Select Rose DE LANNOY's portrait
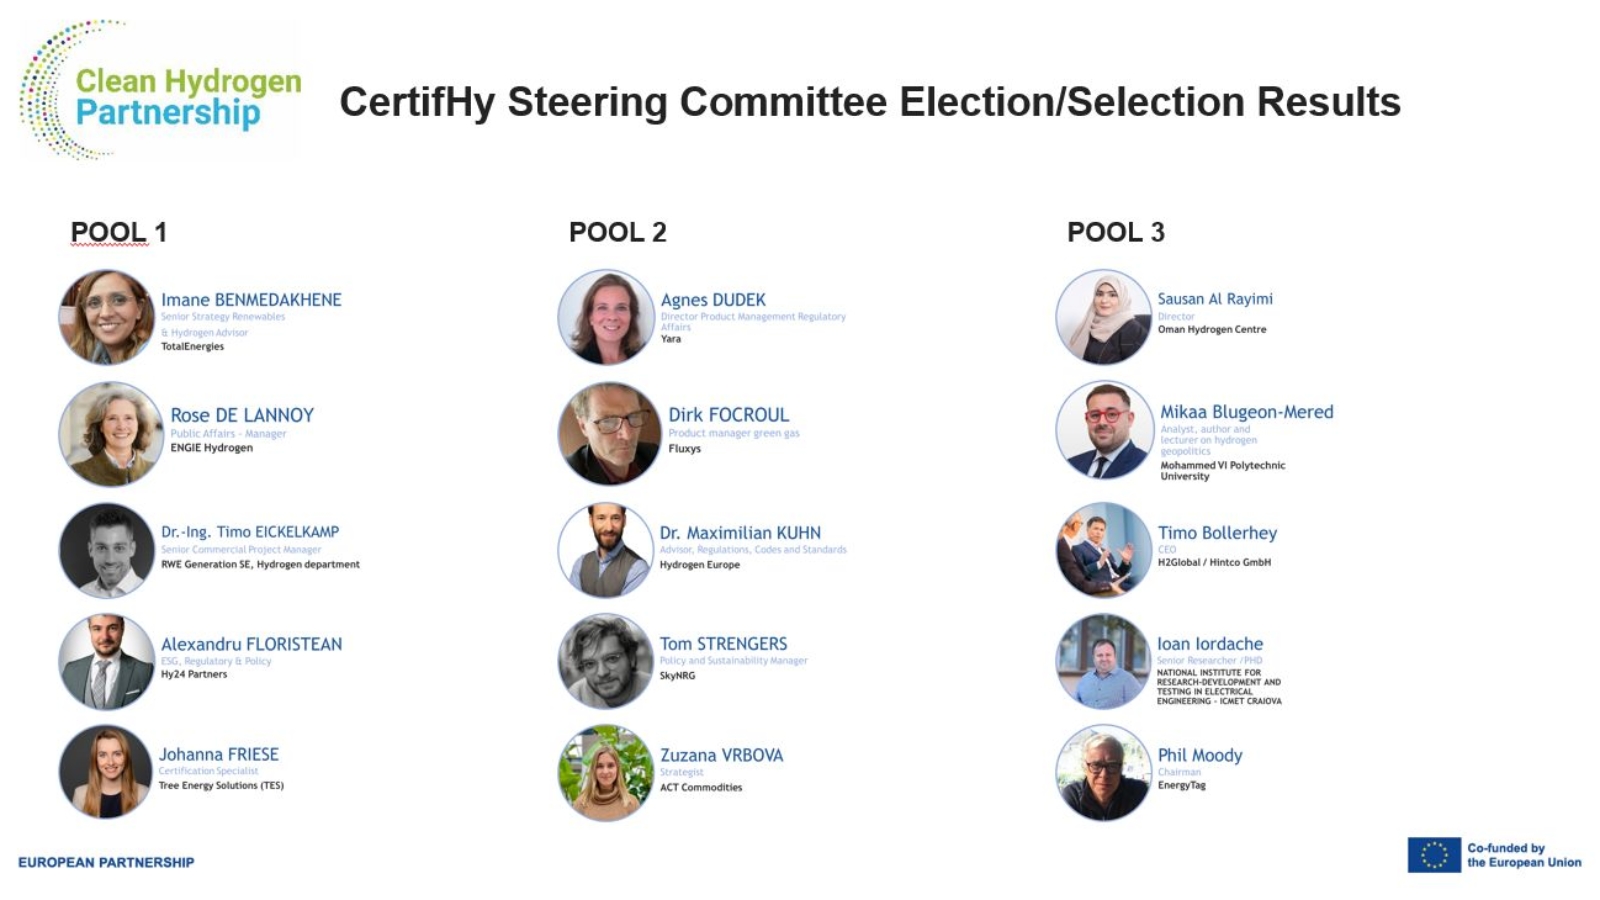The height and width of the screenshot is (900, 1600). [x=111, y=434]
